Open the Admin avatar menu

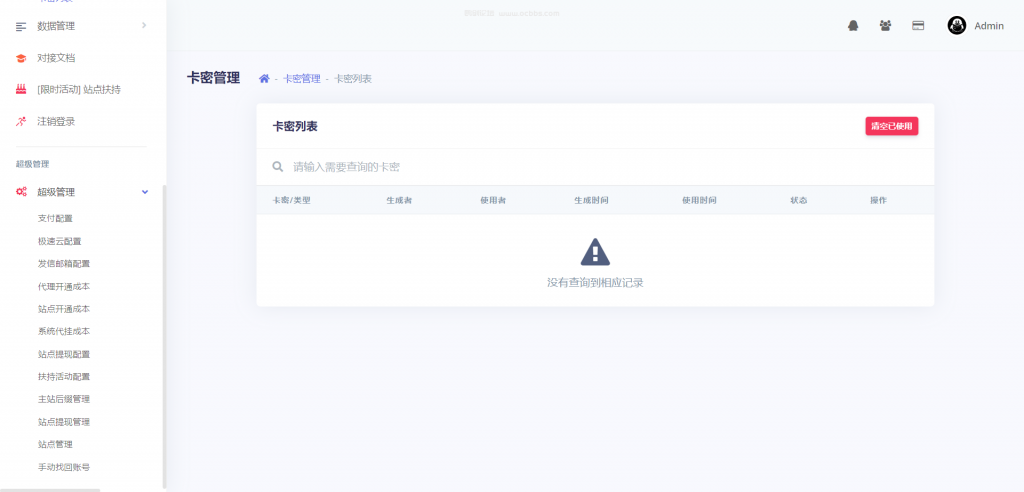pos(957,25)
